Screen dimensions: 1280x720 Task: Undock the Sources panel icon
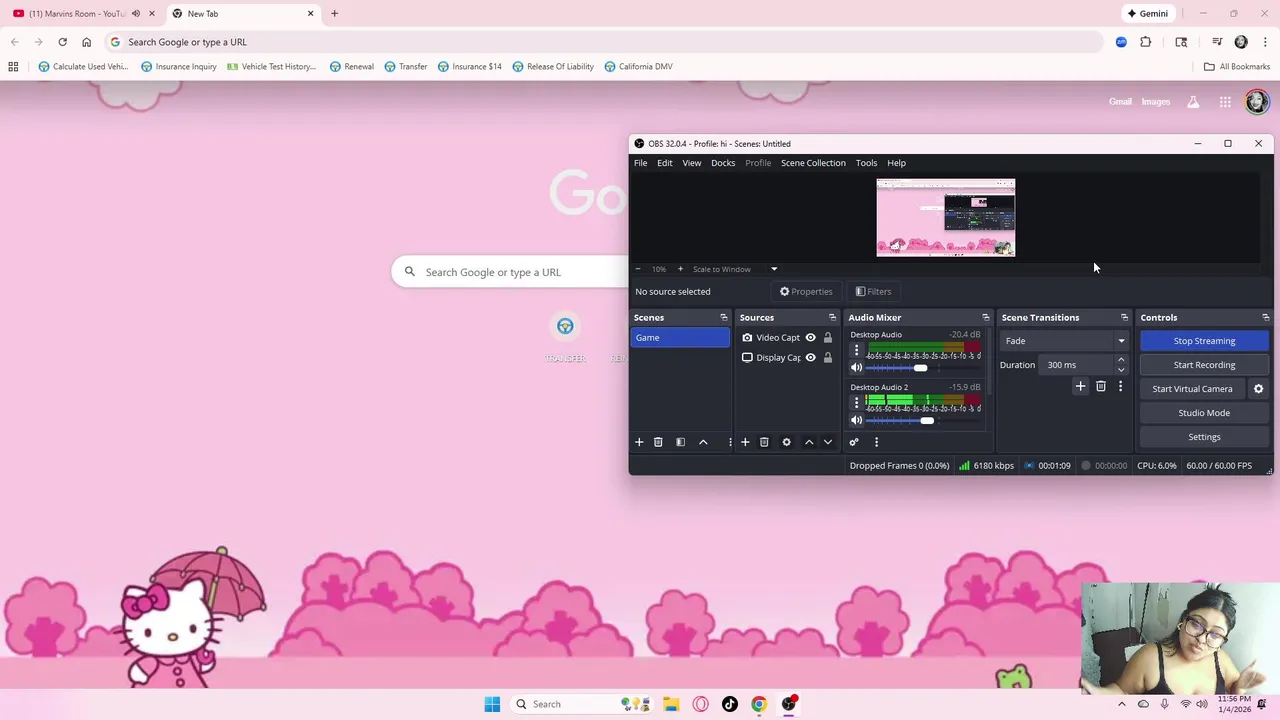coord(832,318)
